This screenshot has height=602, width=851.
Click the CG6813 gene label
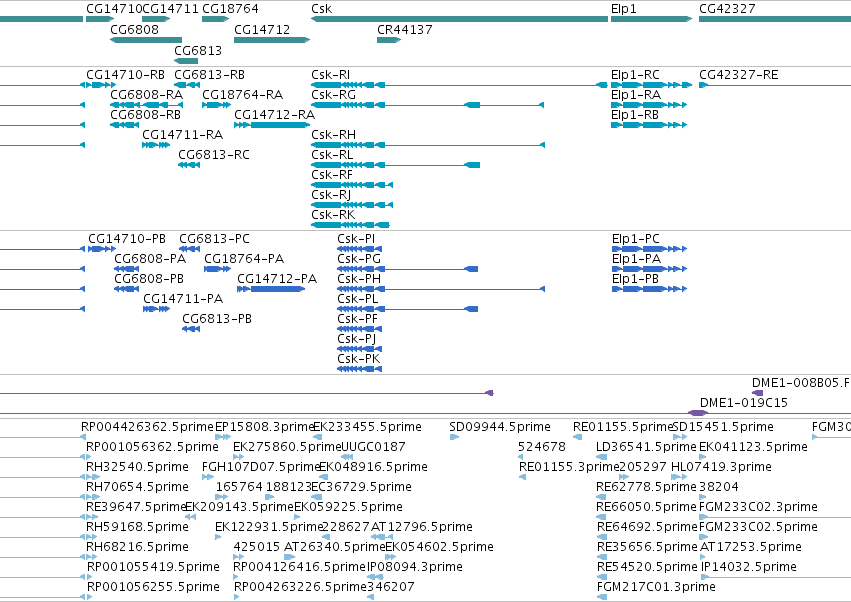pos(198,50)
